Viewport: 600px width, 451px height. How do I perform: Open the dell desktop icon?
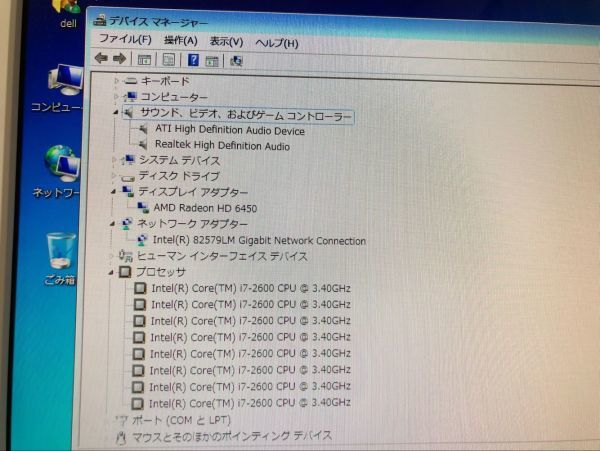pos(67,8)
